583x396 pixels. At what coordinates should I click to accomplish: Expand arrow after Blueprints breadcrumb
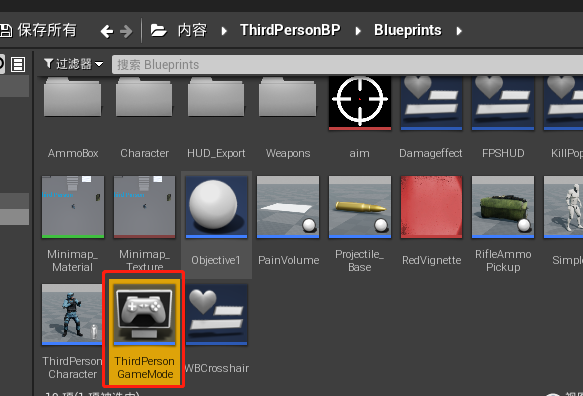[459, 31]
